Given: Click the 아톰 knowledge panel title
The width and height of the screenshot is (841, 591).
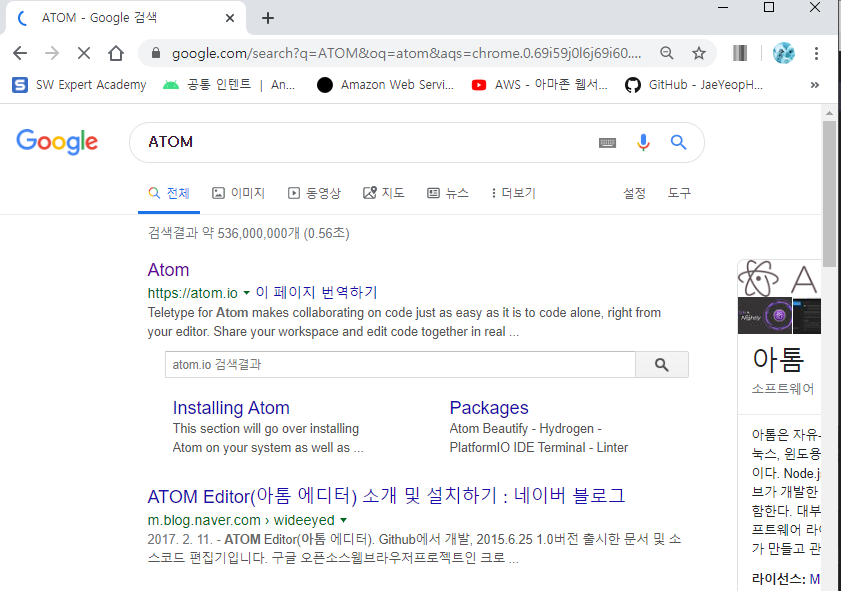Looking at the screenshot, I should point(778,360).
